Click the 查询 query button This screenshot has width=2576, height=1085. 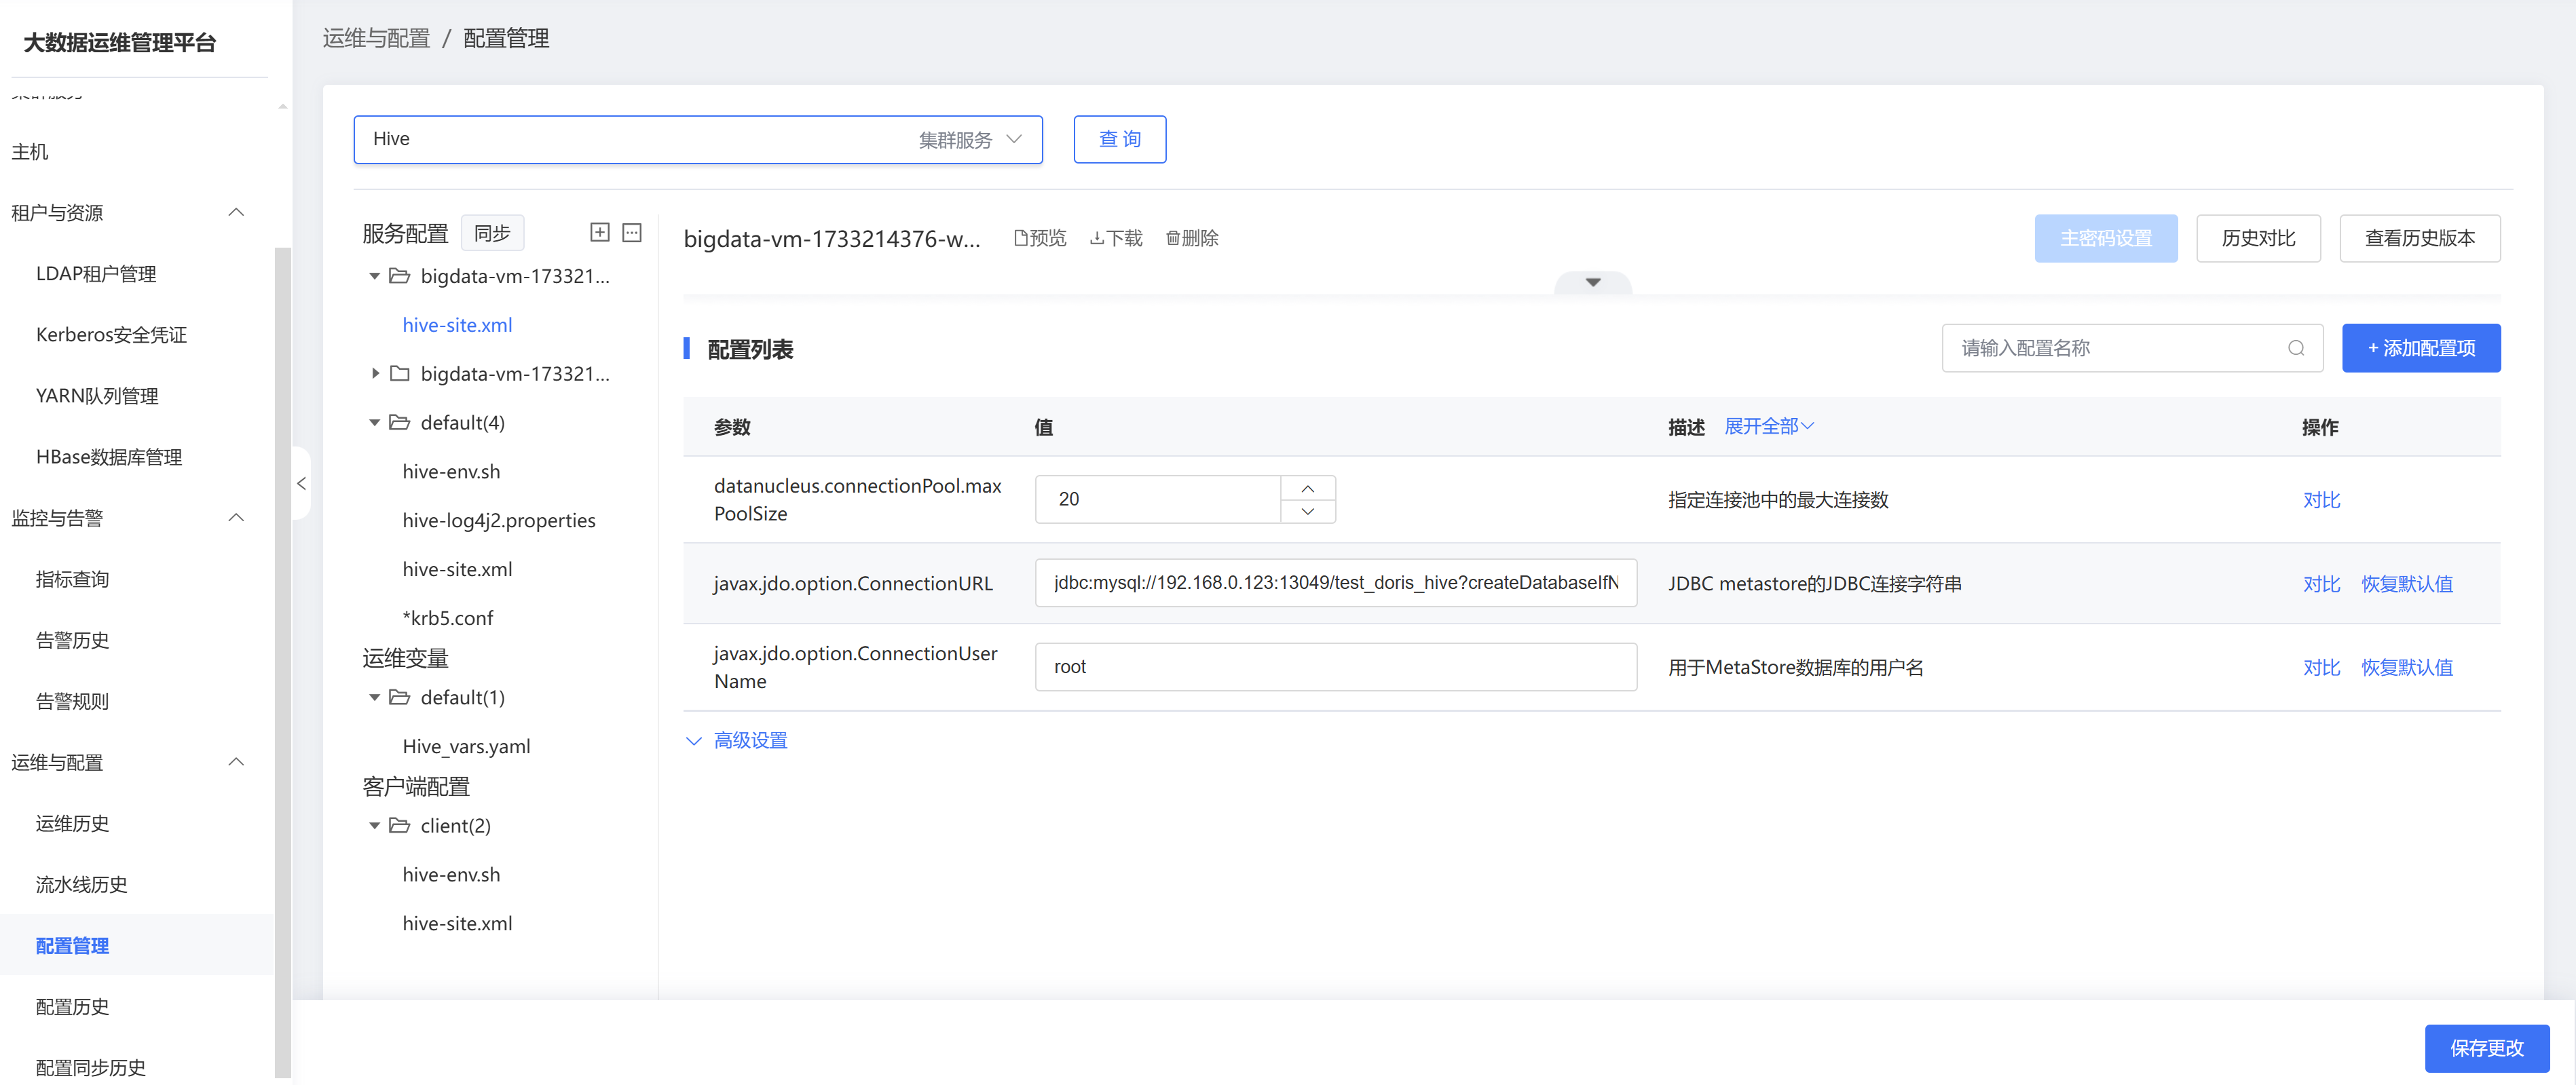(1120, 139)
